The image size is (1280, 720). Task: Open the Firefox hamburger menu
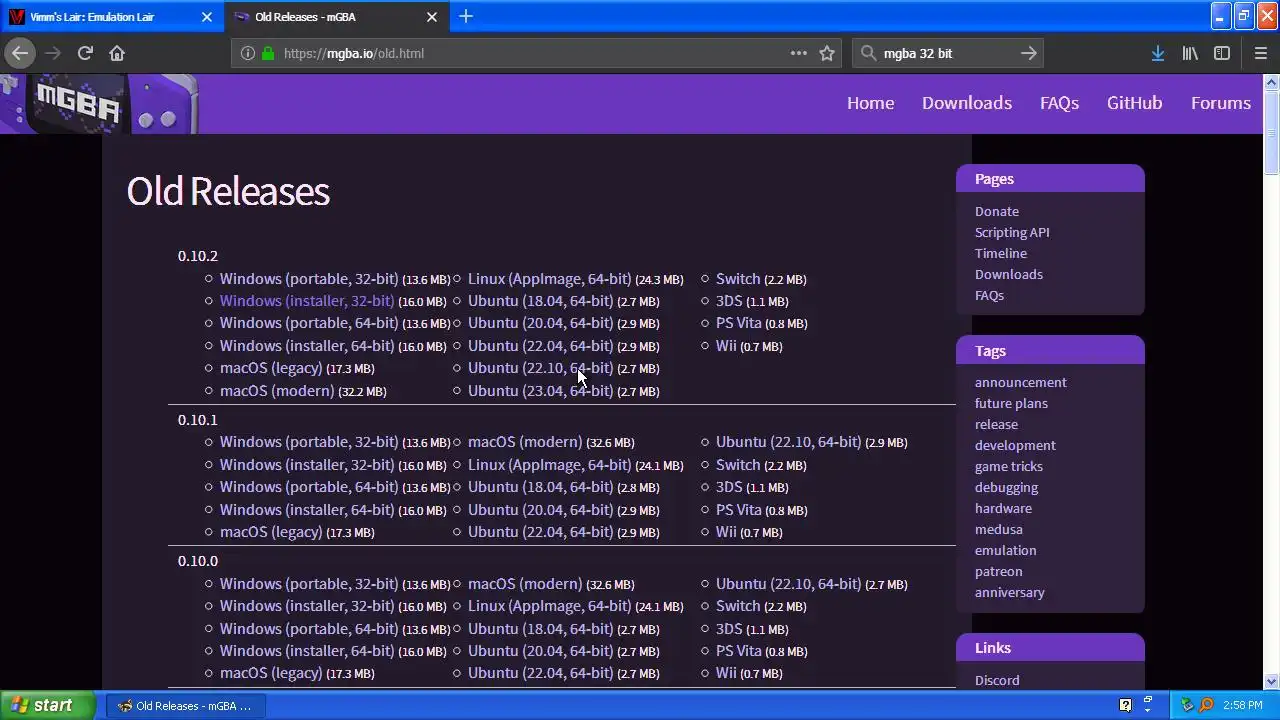coord(1260,53)
